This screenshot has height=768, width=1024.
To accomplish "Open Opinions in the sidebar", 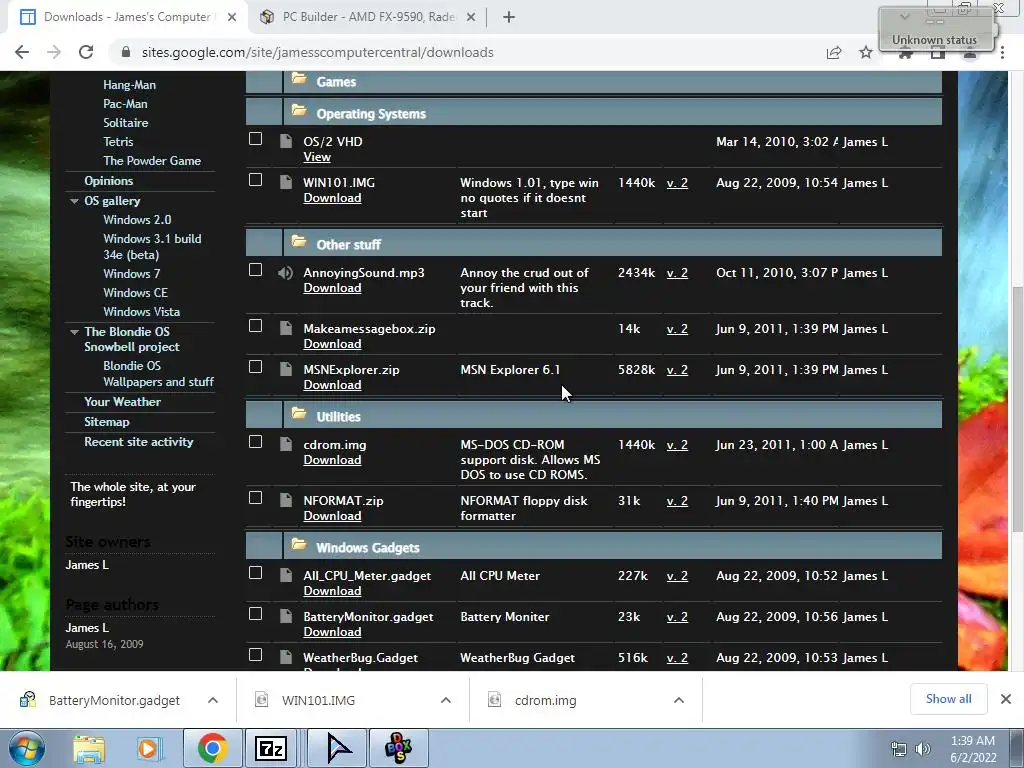I will pos(108,181).
